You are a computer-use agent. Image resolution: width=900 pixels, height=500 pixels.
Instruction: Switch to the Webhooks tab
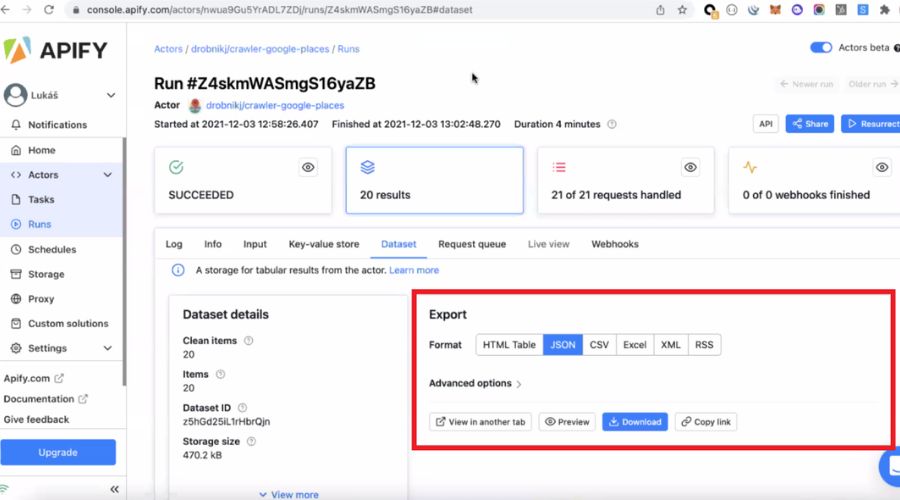(615, 244)
